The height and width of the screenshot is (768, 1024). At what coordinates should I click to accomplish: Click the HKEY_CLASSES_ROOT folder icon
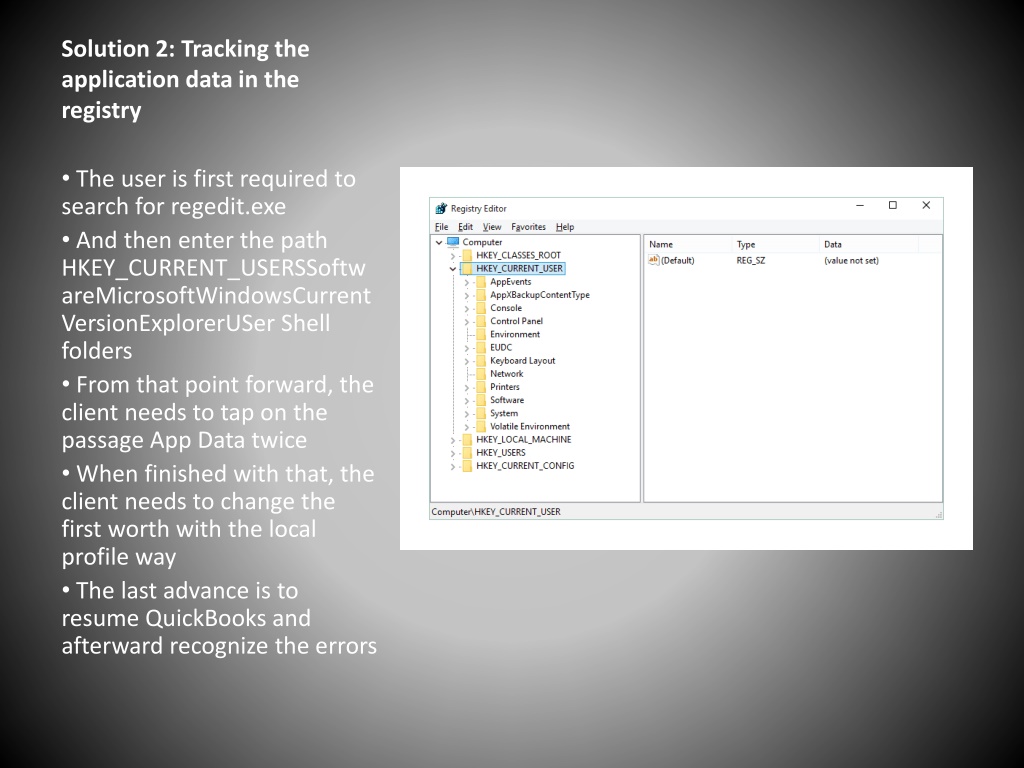[467, 255]
